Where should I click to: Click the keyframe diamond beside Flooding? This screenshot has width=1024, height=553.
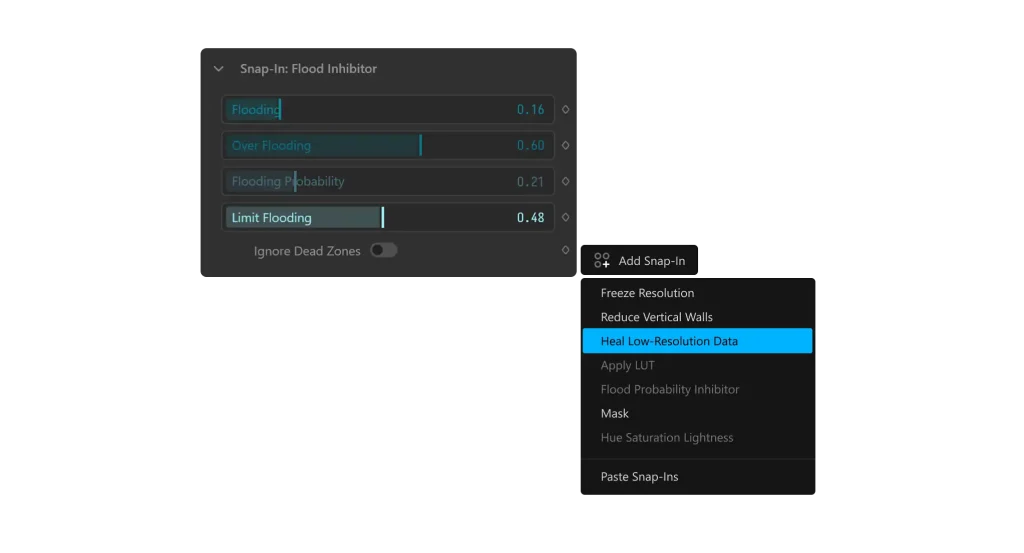pyautogui.click(x=565, y=110)
